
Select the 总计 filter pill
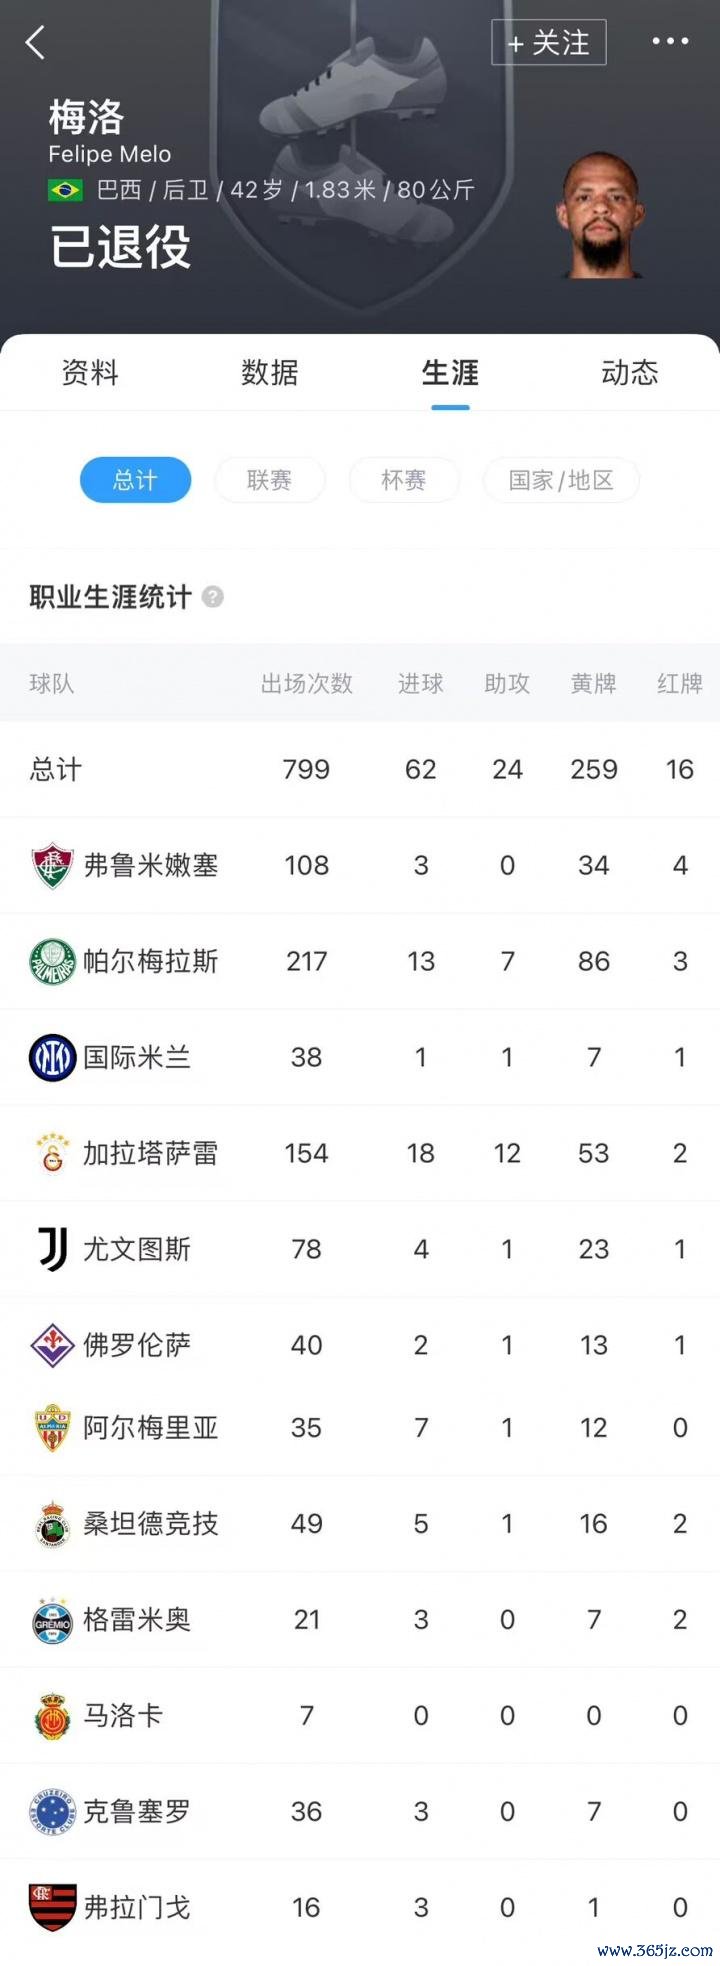coord(135,480)
